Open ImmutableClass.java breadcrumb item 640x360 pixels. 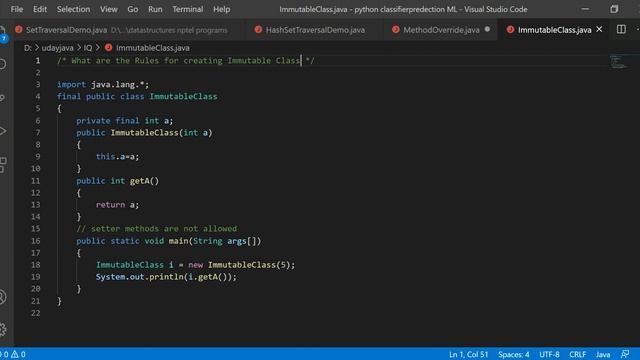click(x=152, y=48)
